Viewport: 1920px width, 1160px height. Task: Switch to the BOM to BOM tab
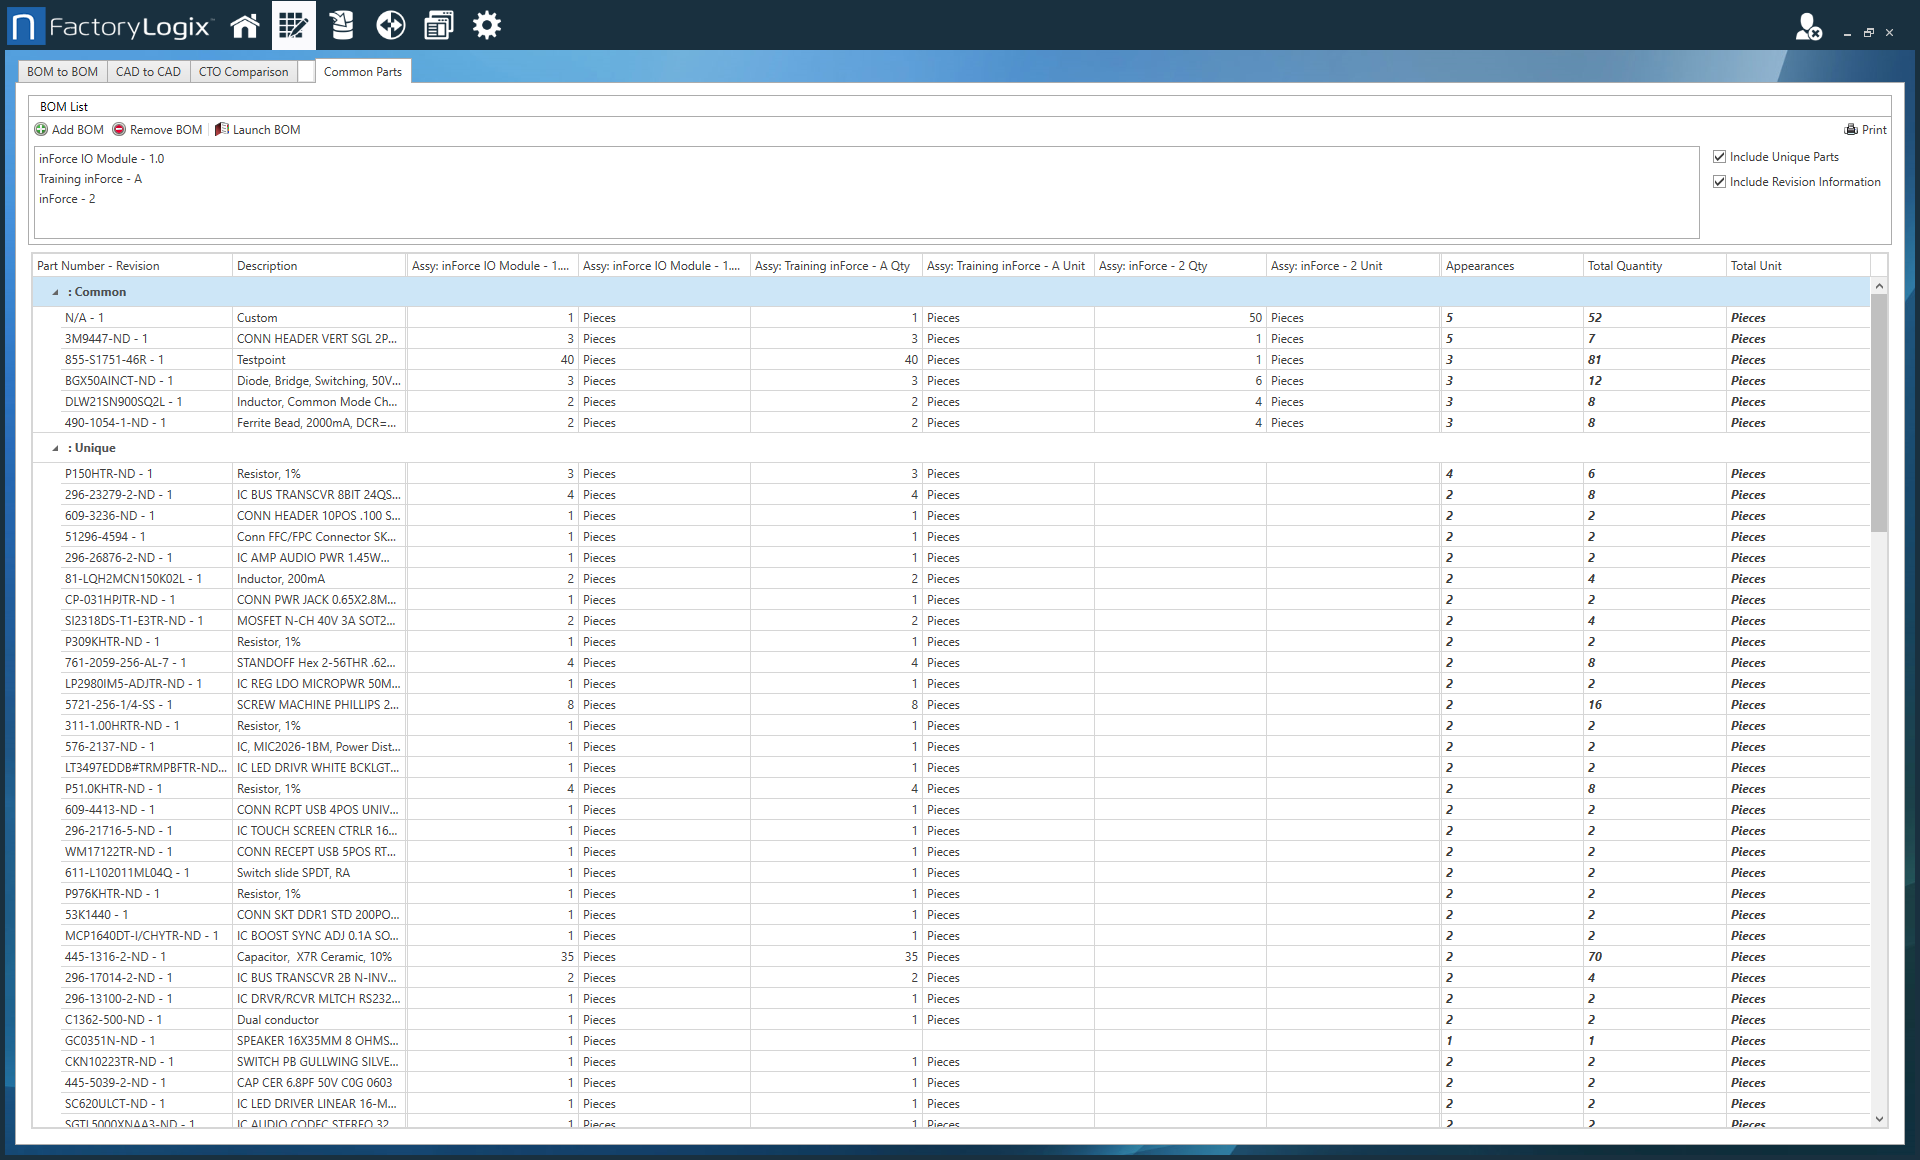[62, 72]
